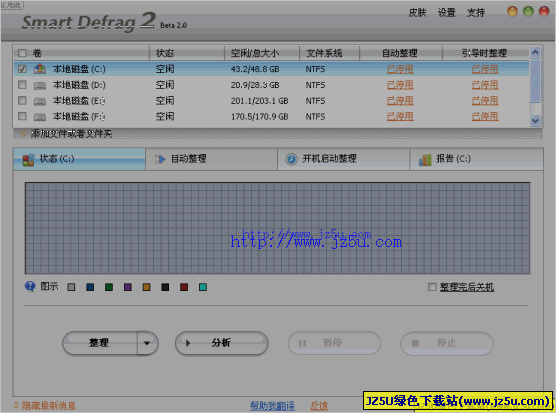Screen dimensions: 556x413
Task: Click the 开机启动整理 clock icon
Action: [291, 159]
